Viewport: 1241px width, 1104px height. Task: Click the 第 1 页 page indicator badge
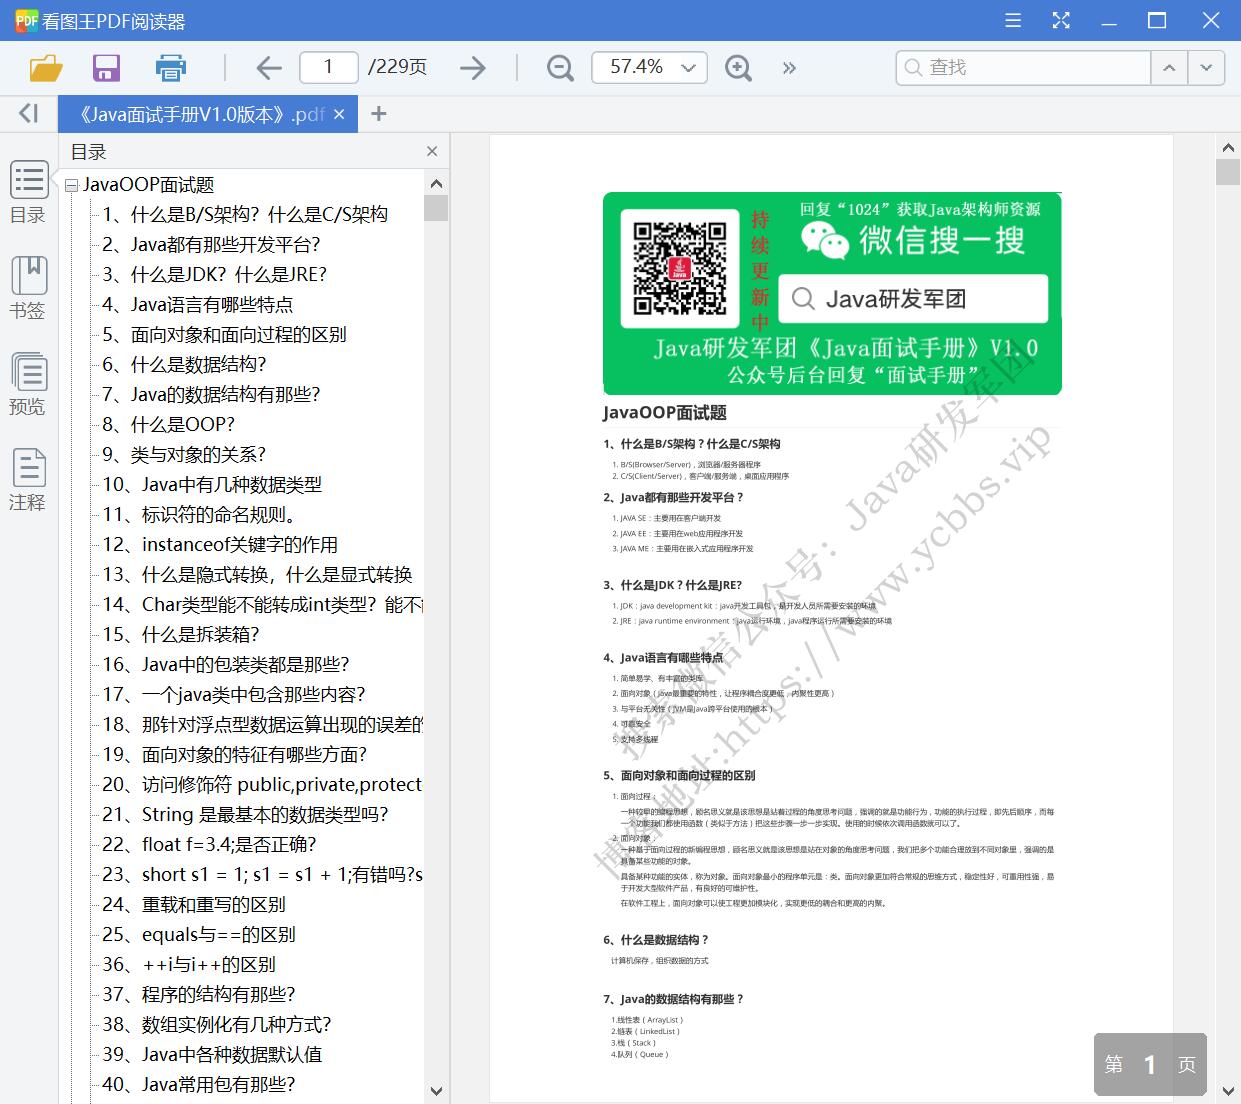[1150, 1065]
